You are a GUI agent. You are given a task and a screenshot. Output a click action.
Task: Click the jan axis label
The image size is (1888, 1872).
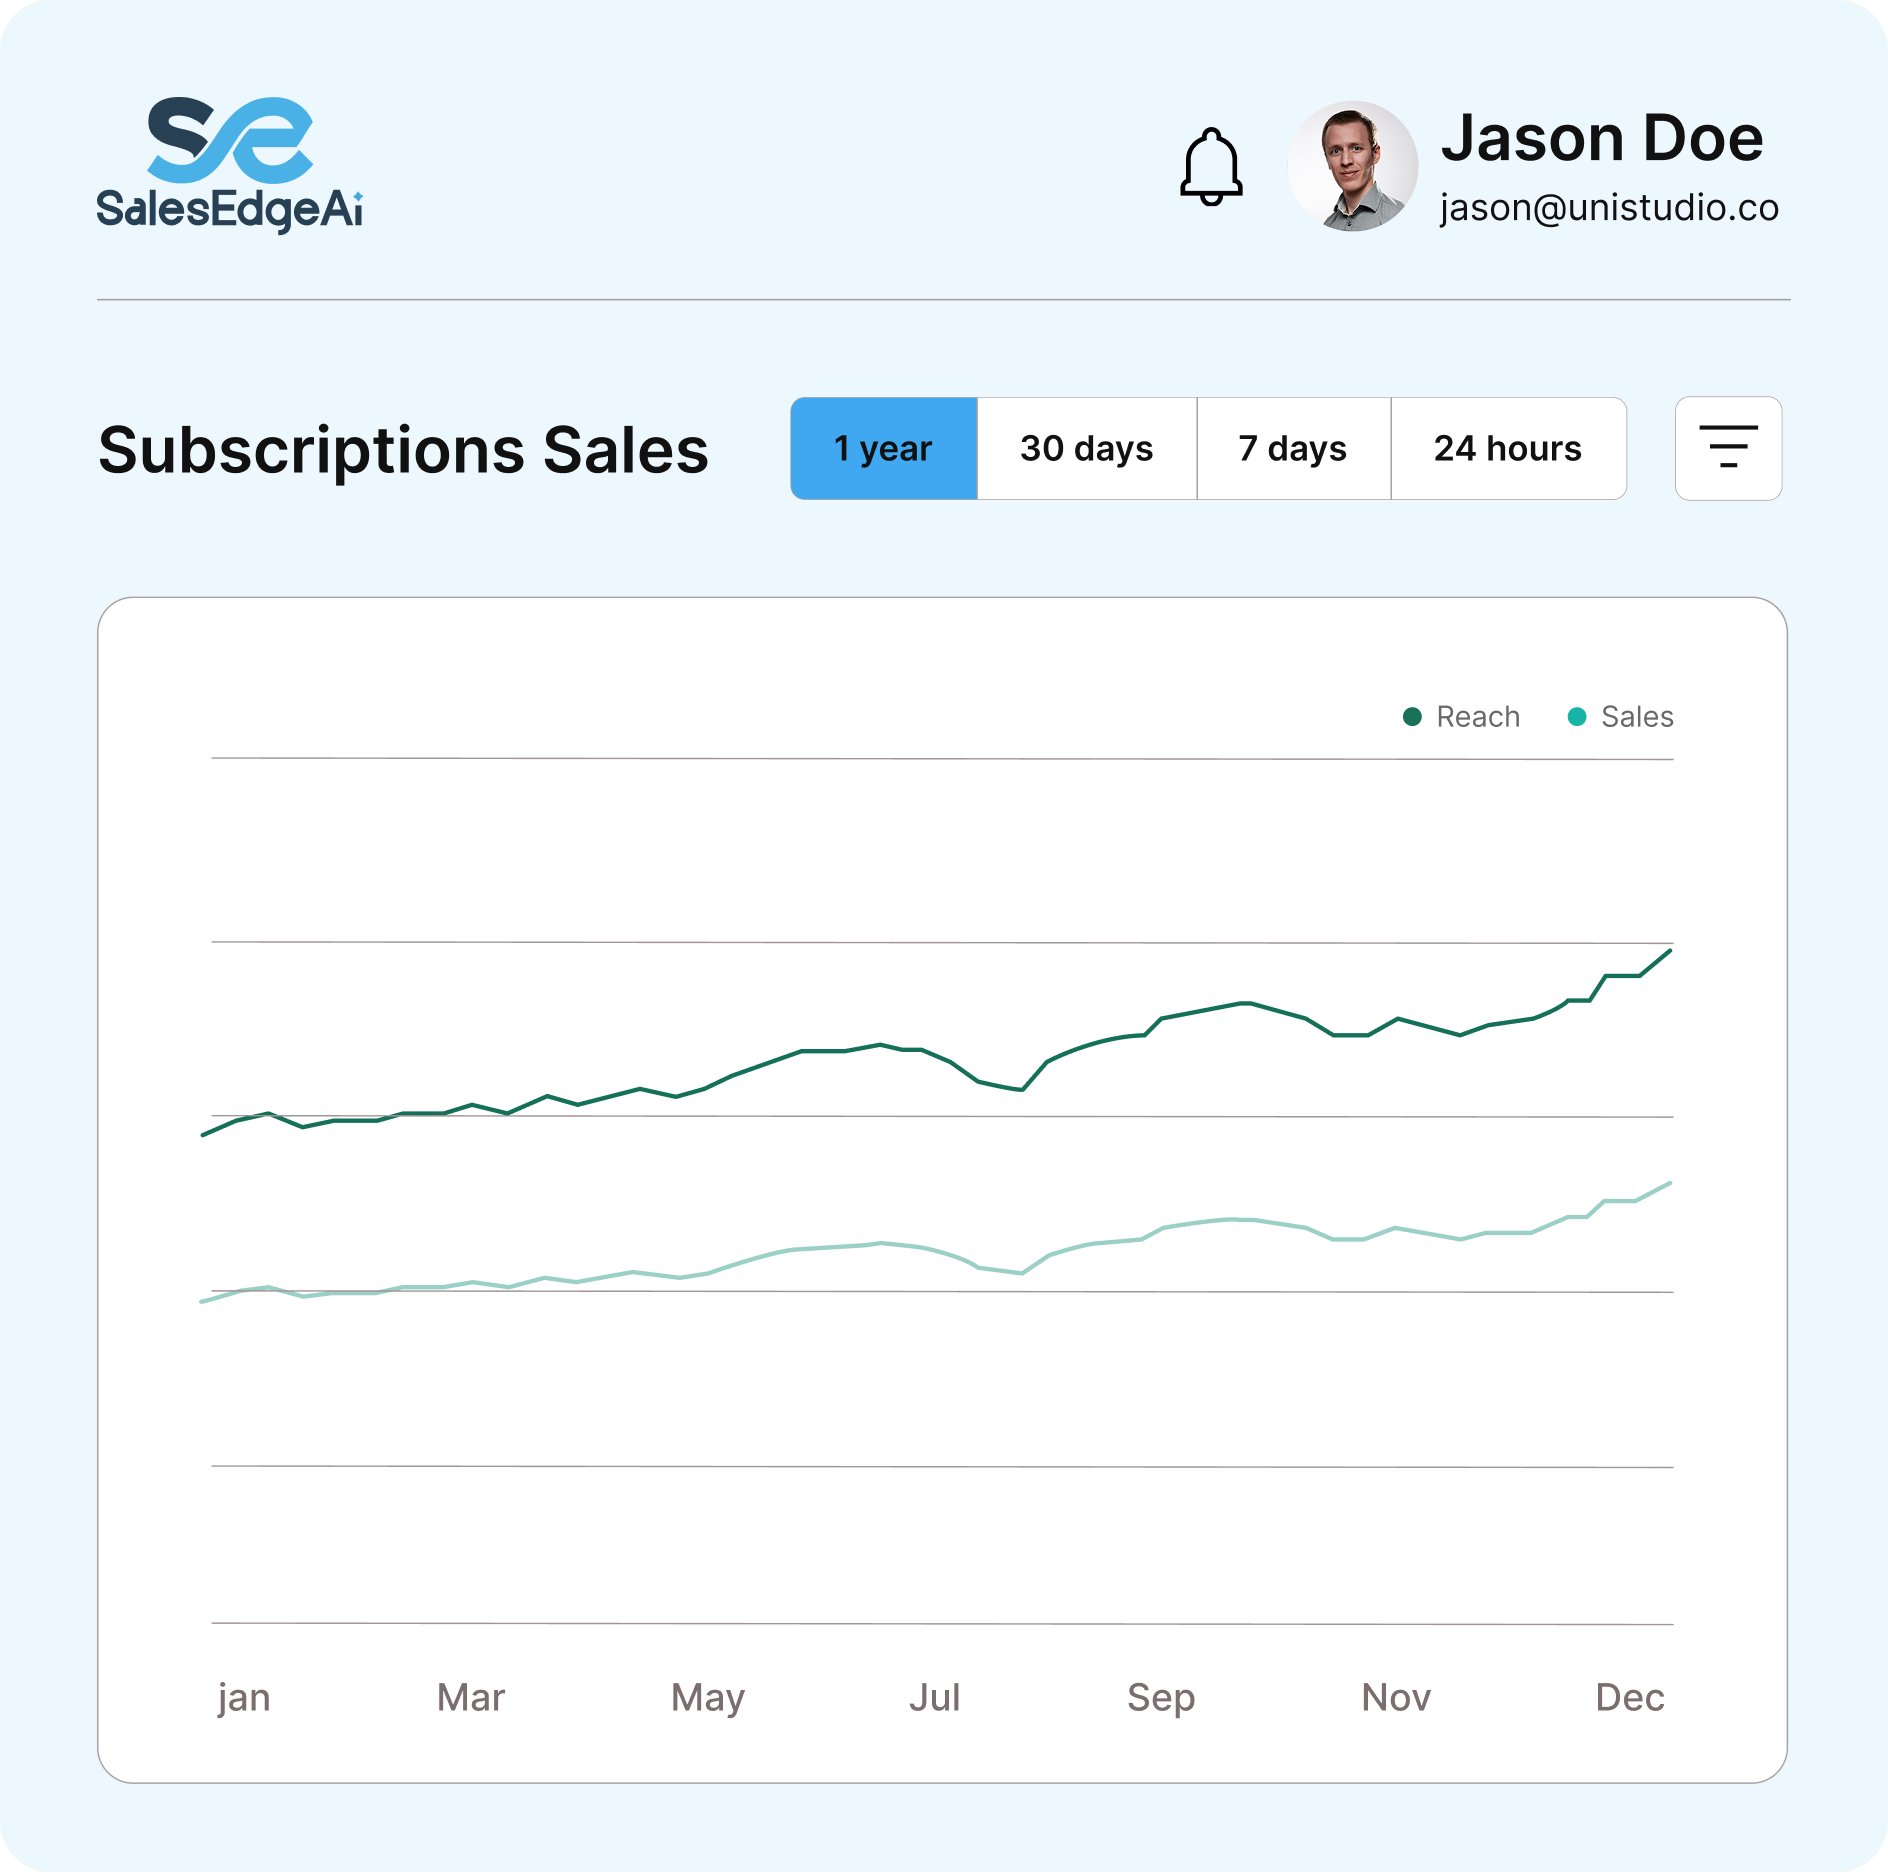pos(244,1698)
